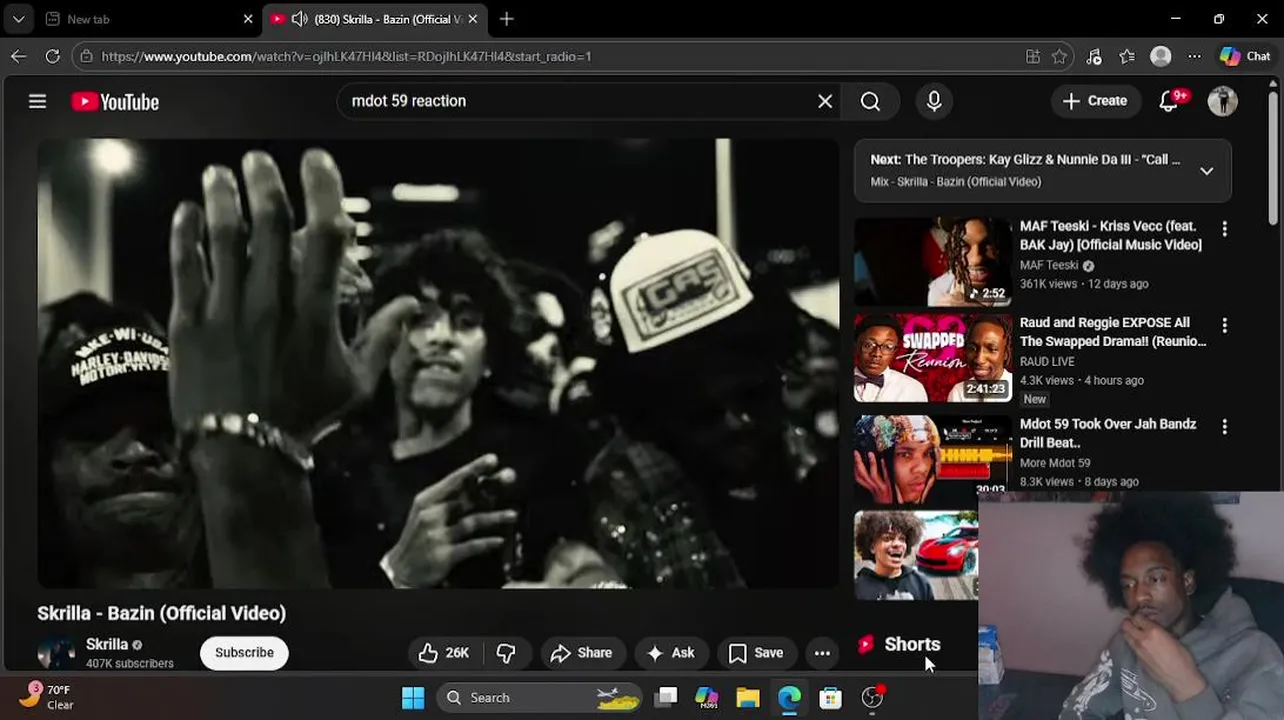Open the tab list dropdown arrow
The image size is (1284, 720).
click(18, 19)
